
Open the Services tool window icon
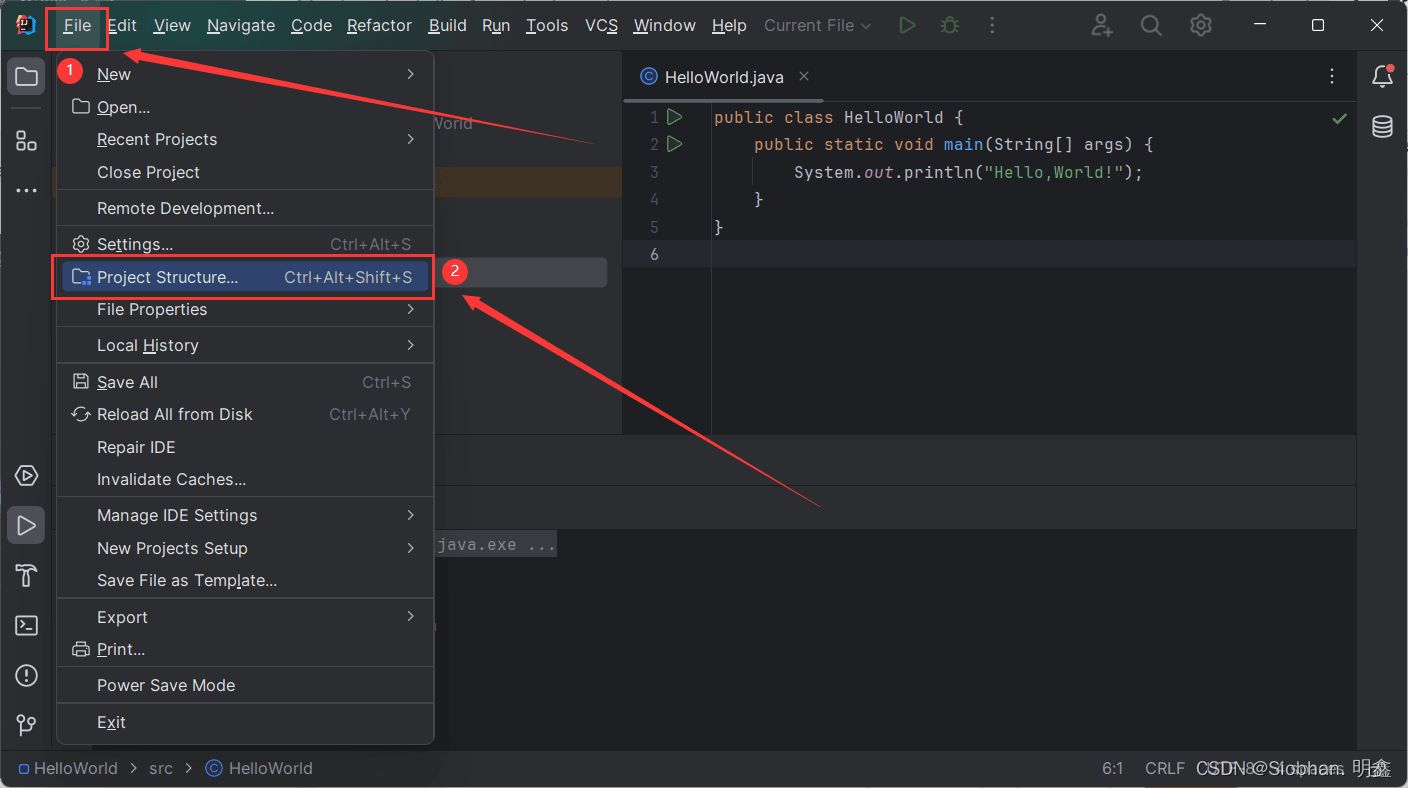26,475
